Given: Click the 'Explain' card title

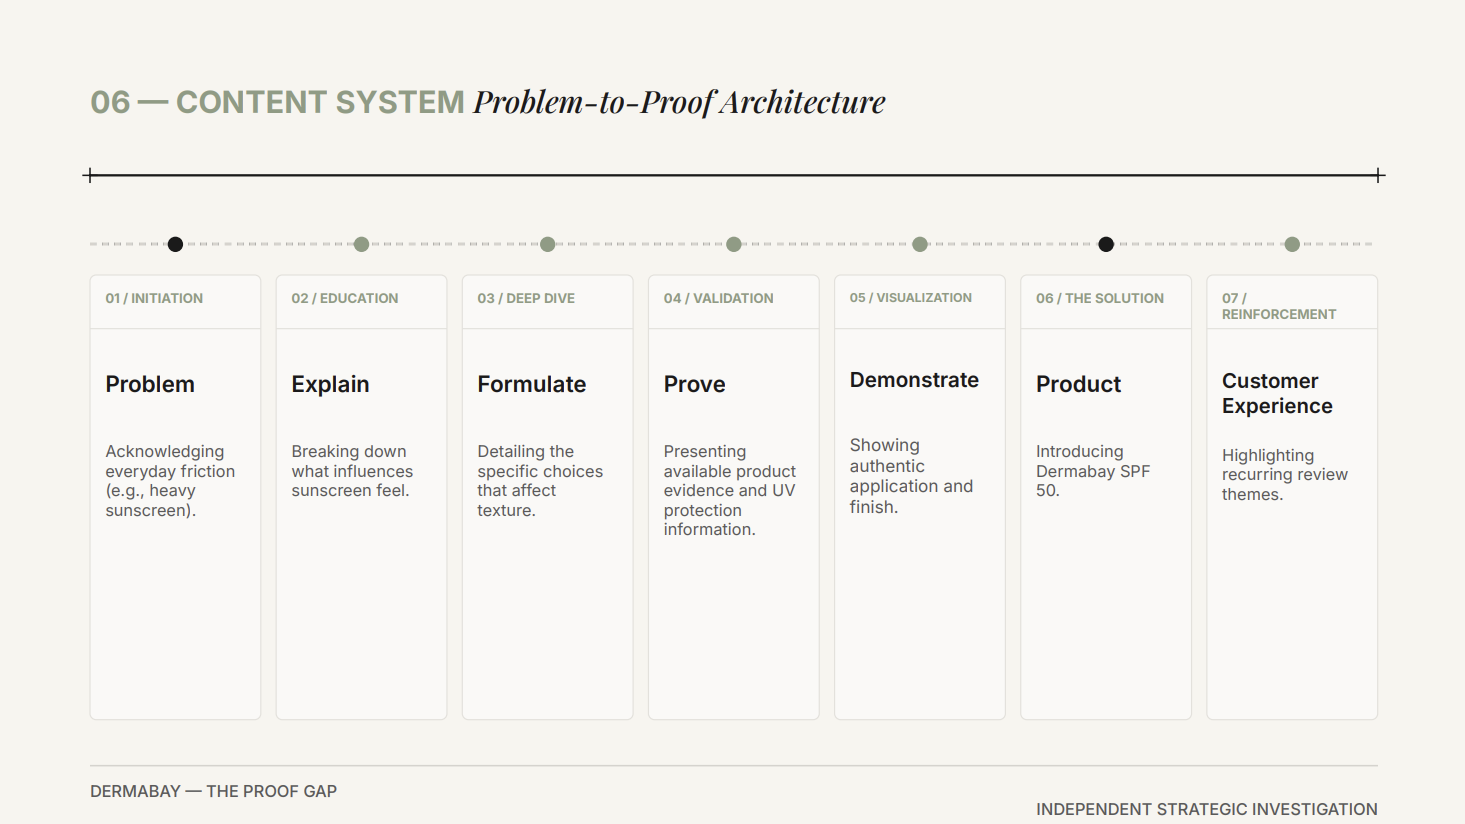Looking at the screenshot, I should tap(330, 384).
